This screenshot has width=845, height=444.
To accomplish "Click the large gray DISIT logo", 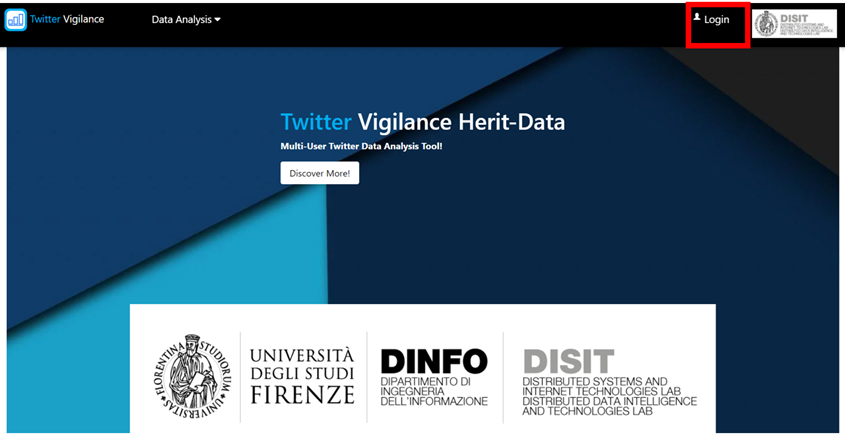I will [x=568, y=361].
